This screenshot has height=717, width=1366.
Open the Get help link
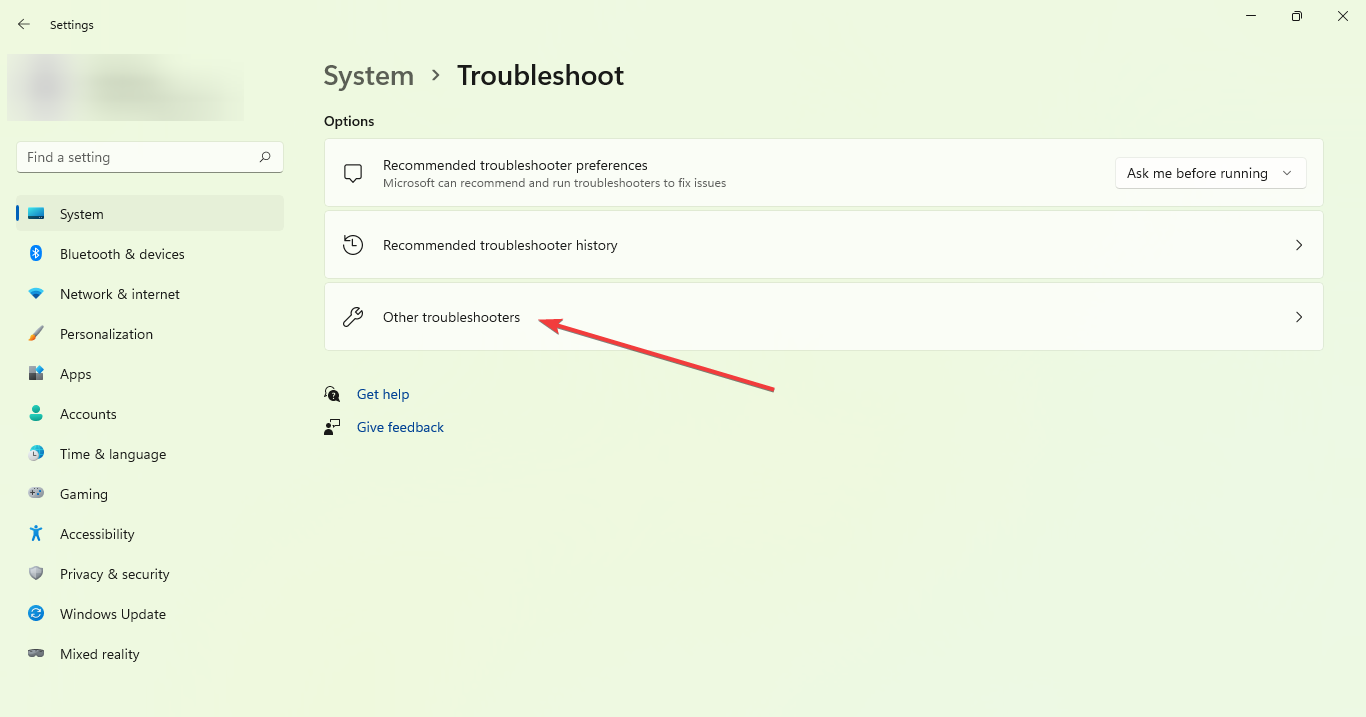(383, 394)
